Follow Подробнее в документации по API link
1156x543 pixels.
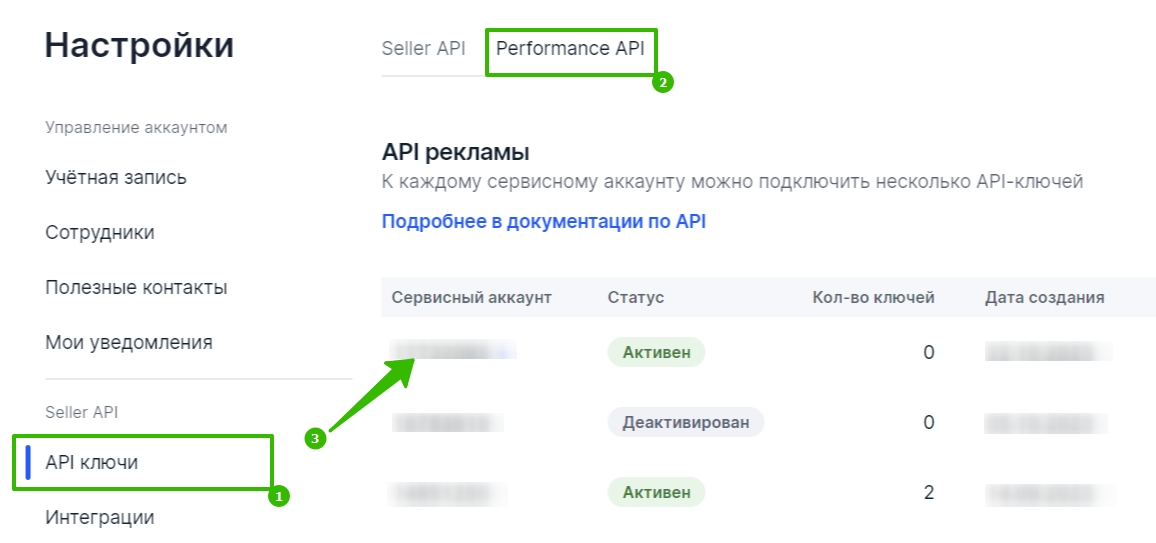[x=543, y=222]
